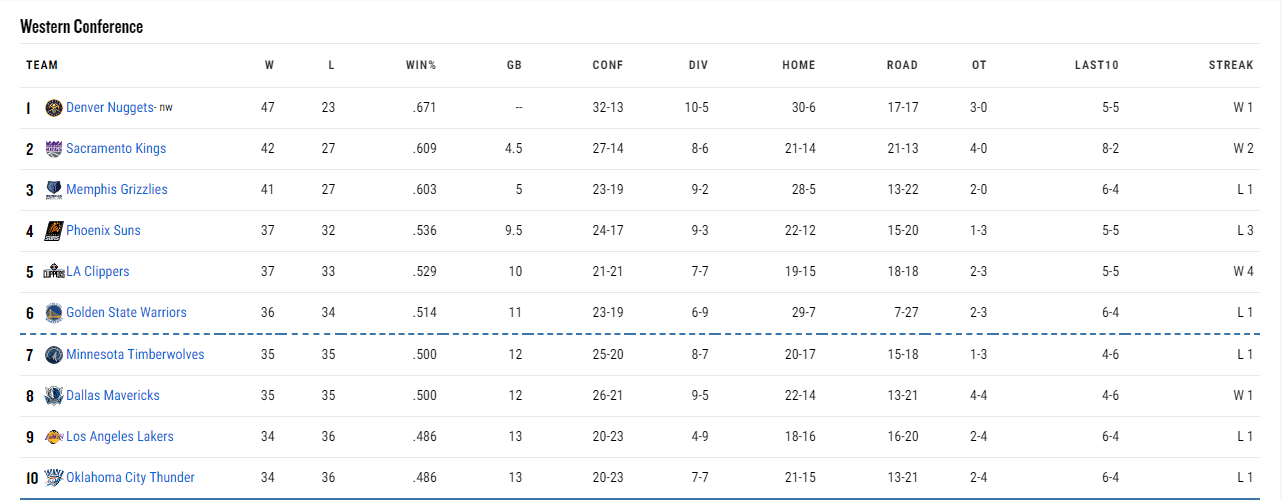1282x500 pixels.
Task: Open the Oklahoma City Thunder link
Action: click(130, 478)
